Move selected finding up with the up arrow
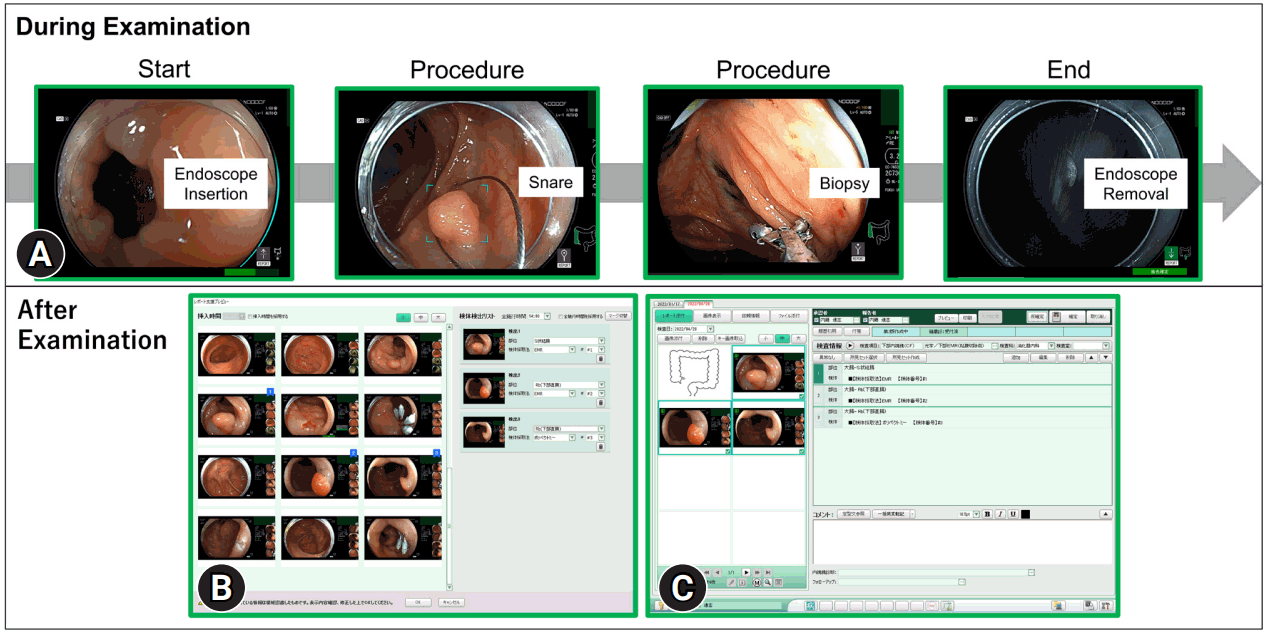 click(x=1092, y=357)
